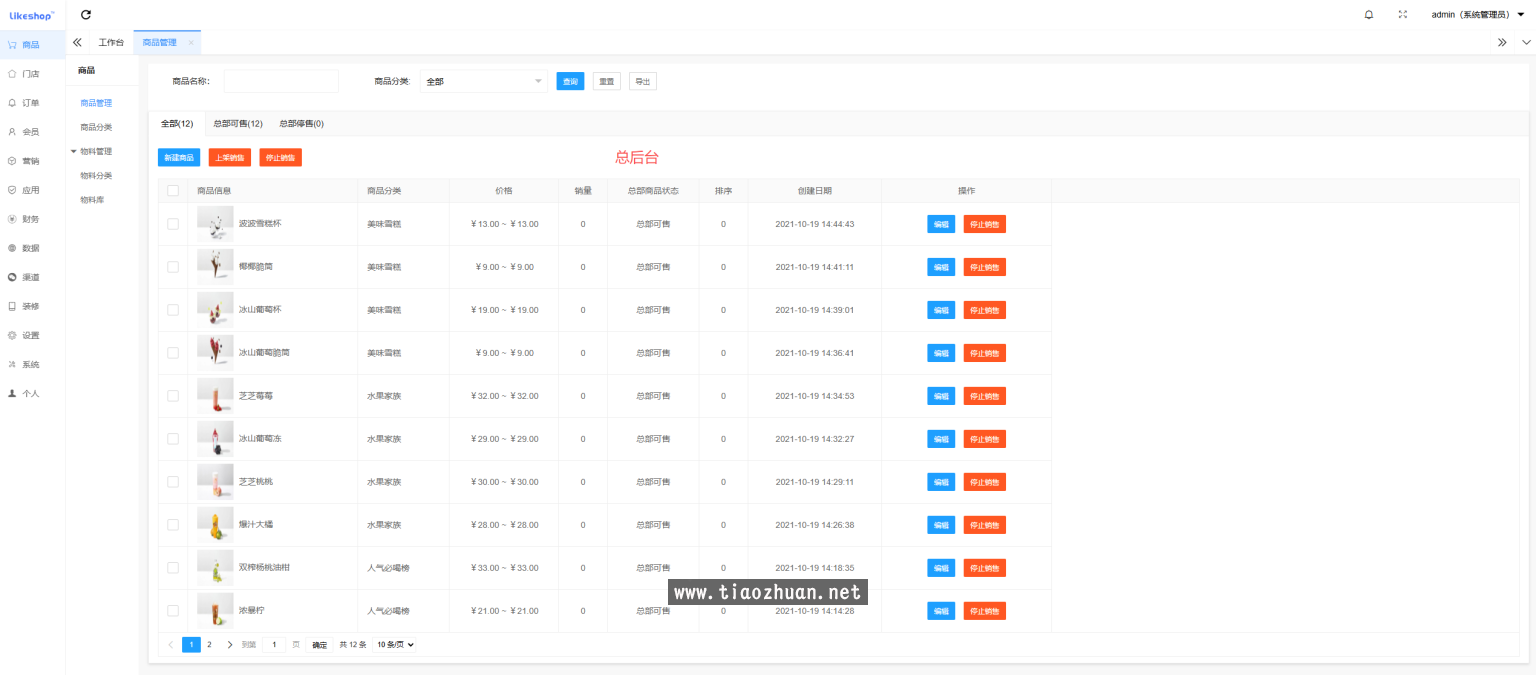Check the 冰山葡萄脆筒 row checkbox

pos(173,353)
